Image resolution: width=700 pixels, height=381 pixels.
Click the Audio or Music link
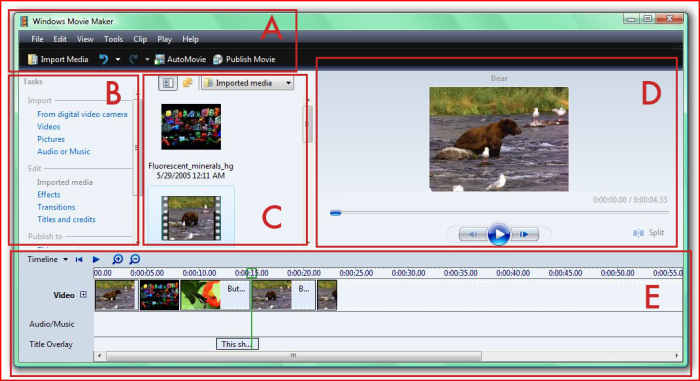[63, 152]
